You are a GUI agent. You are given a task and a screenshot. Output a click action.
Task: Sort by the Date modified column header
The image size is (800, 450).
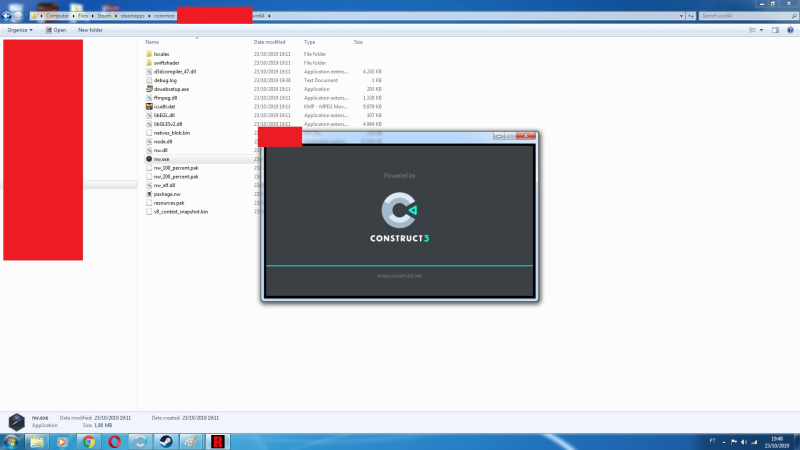(x=269, y=42)
